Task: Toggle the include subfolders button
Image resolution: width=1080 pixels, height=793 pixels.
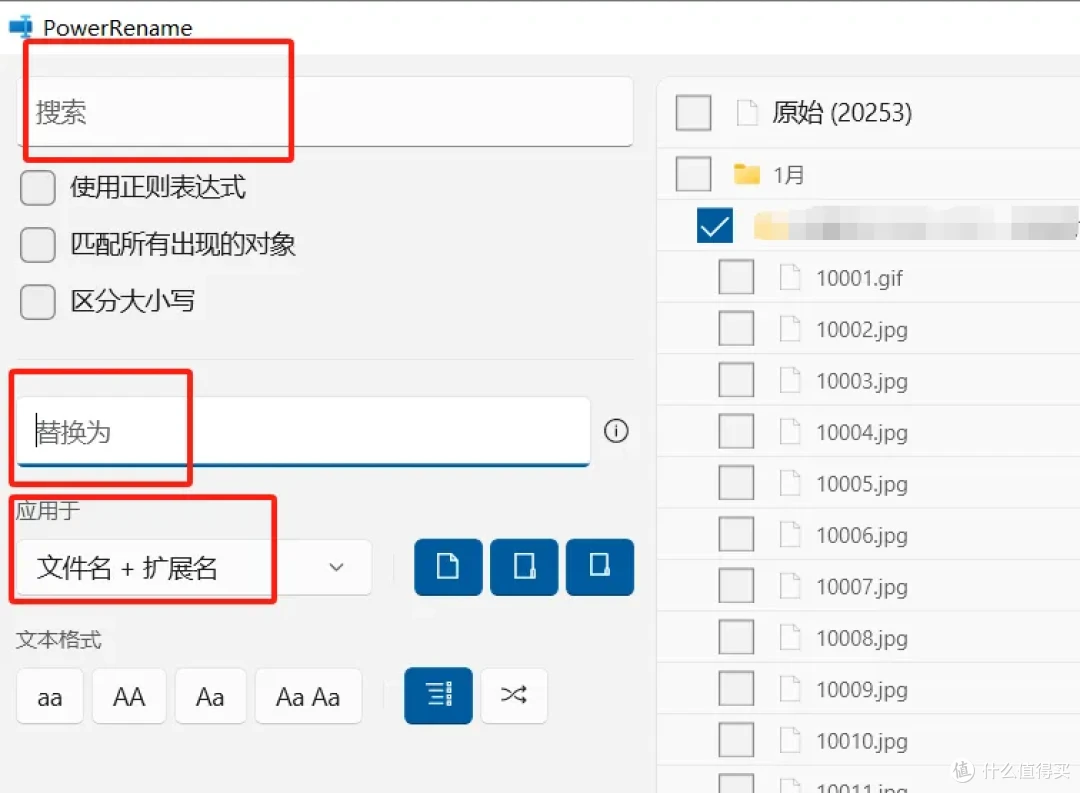Action: pos(600,567)
